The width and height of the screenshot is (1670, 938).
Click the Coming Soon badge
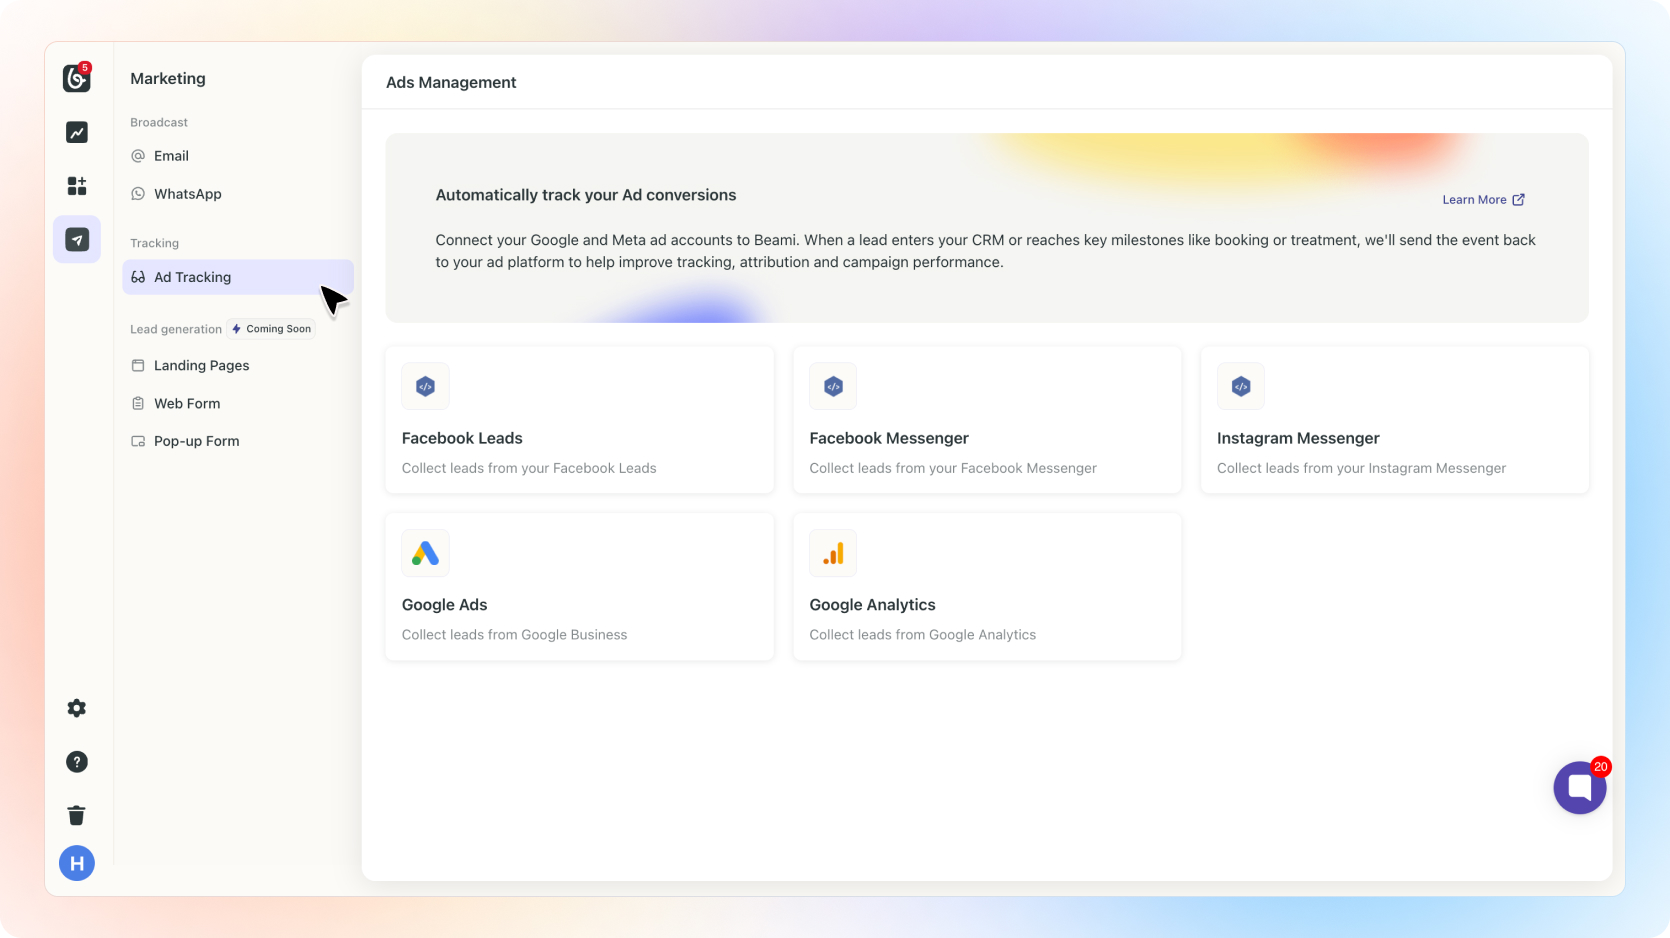[x=271, y=329]
